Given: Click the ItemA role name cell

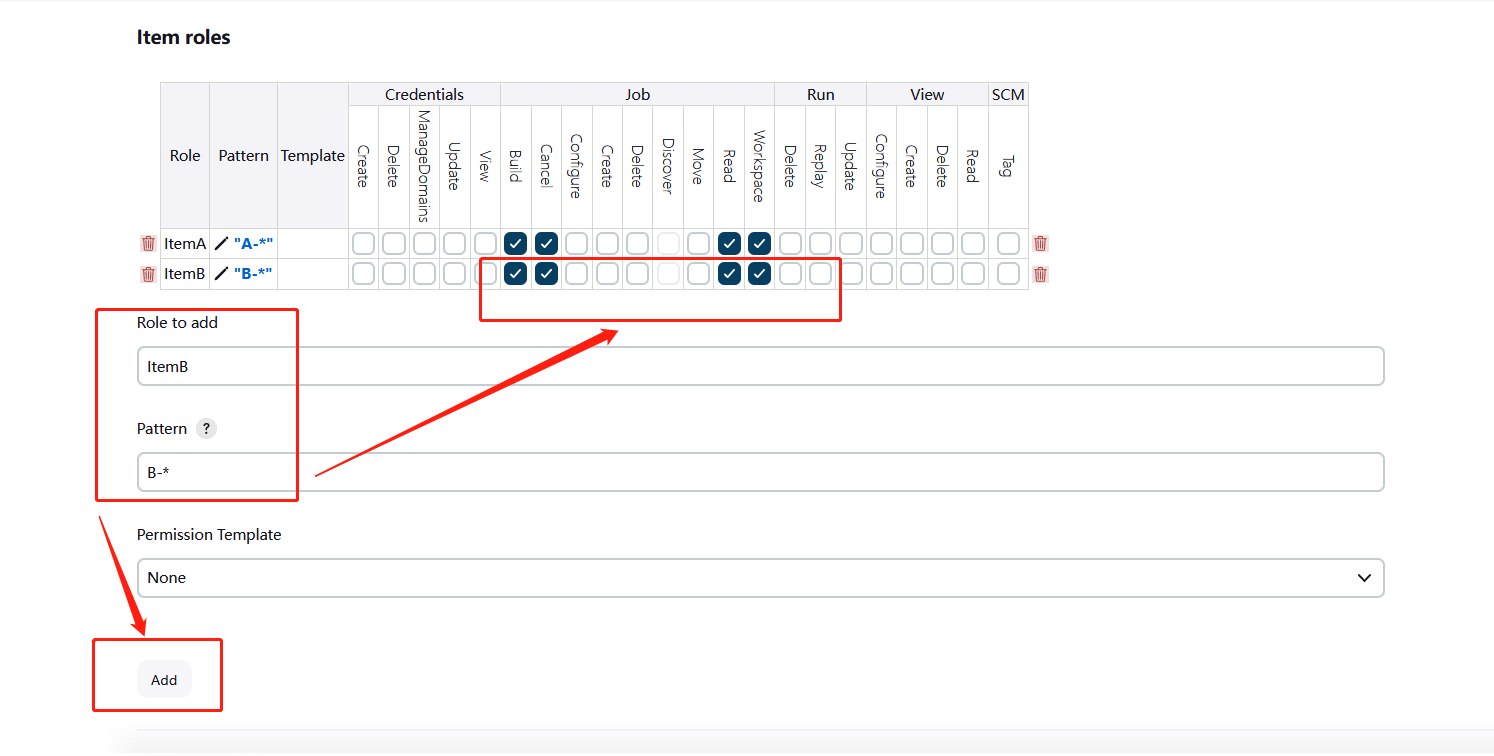Looking at the screenshot, I should [x=185, y=243].
